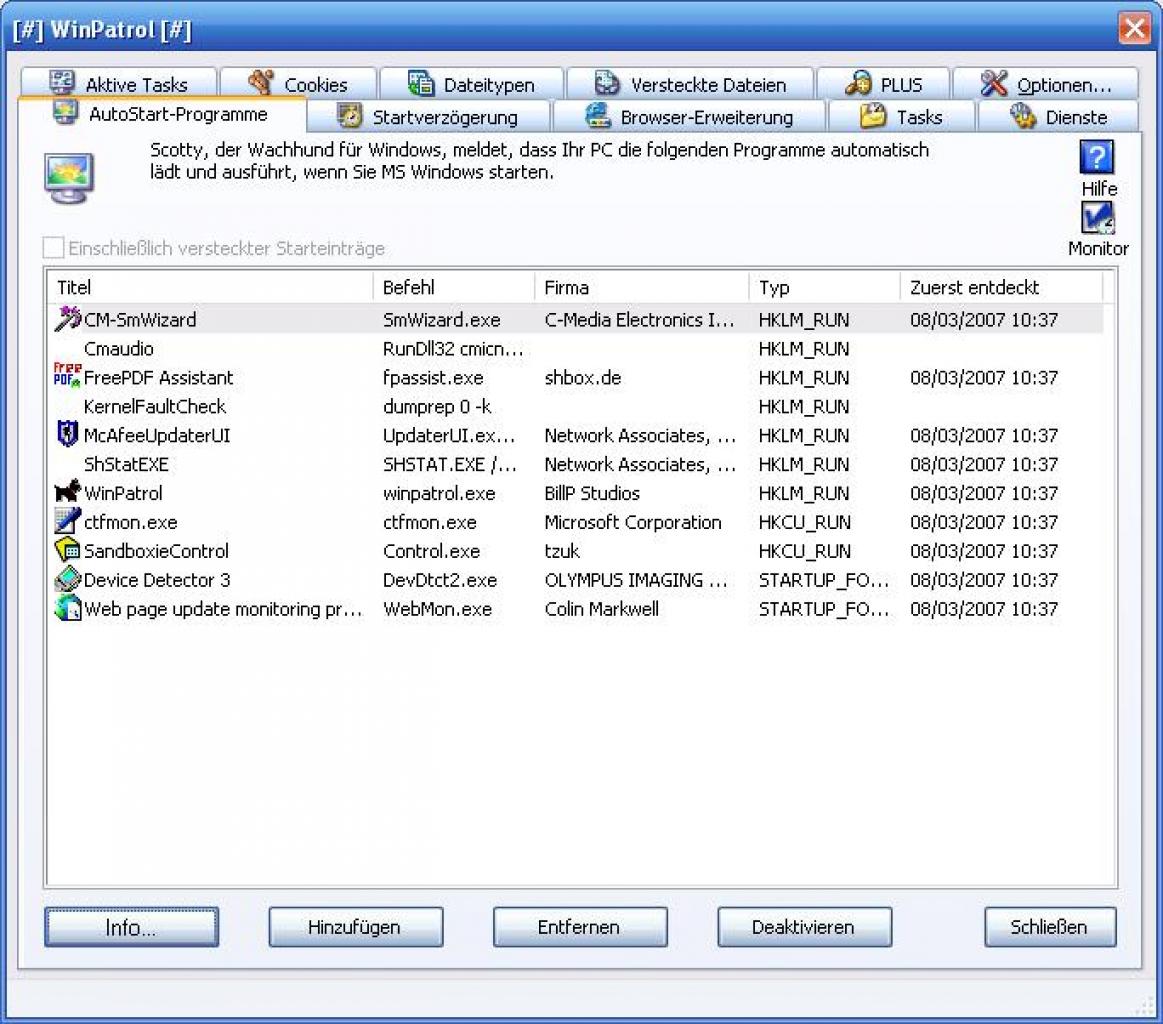Click the Microsoft Corporation company cell

coord(633,522)
